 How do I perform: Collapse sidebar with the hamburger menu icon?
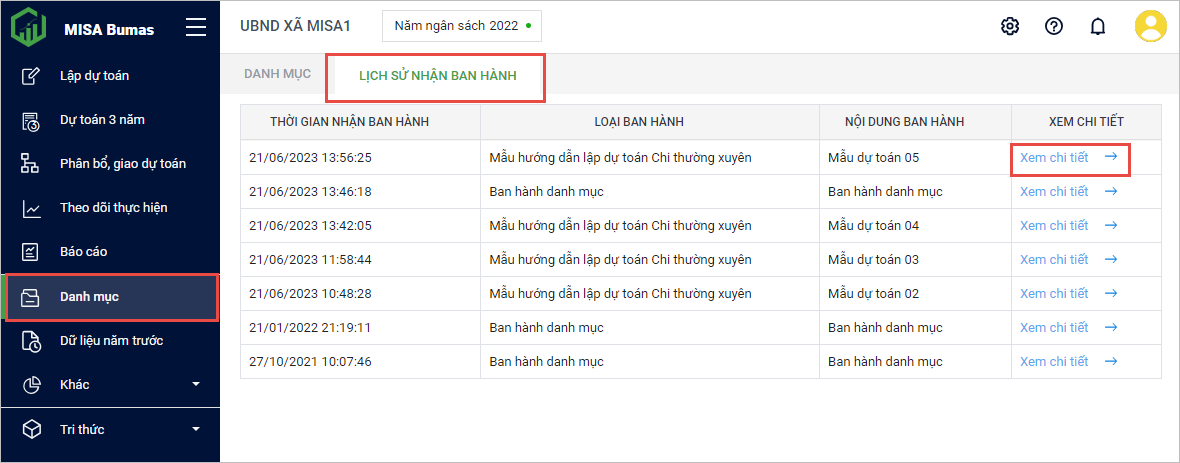pyautogui.click(x=196, y=28)
